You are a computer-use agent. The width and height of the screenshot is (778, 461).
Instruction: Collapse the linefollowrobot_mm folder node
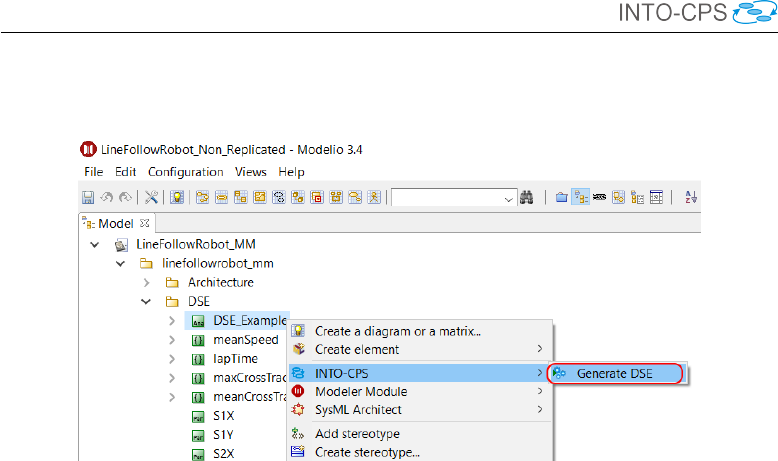(120, 263)
